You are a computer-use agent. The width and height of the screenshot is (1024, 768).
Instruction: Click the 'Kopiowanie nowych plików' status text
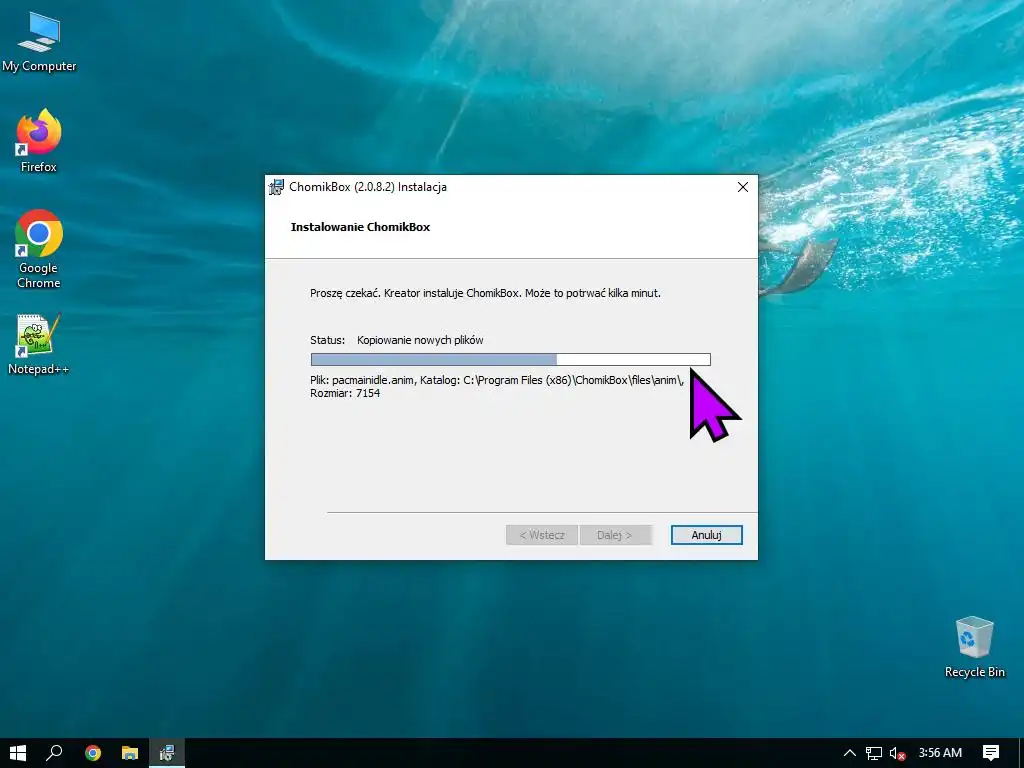(420, 340)
